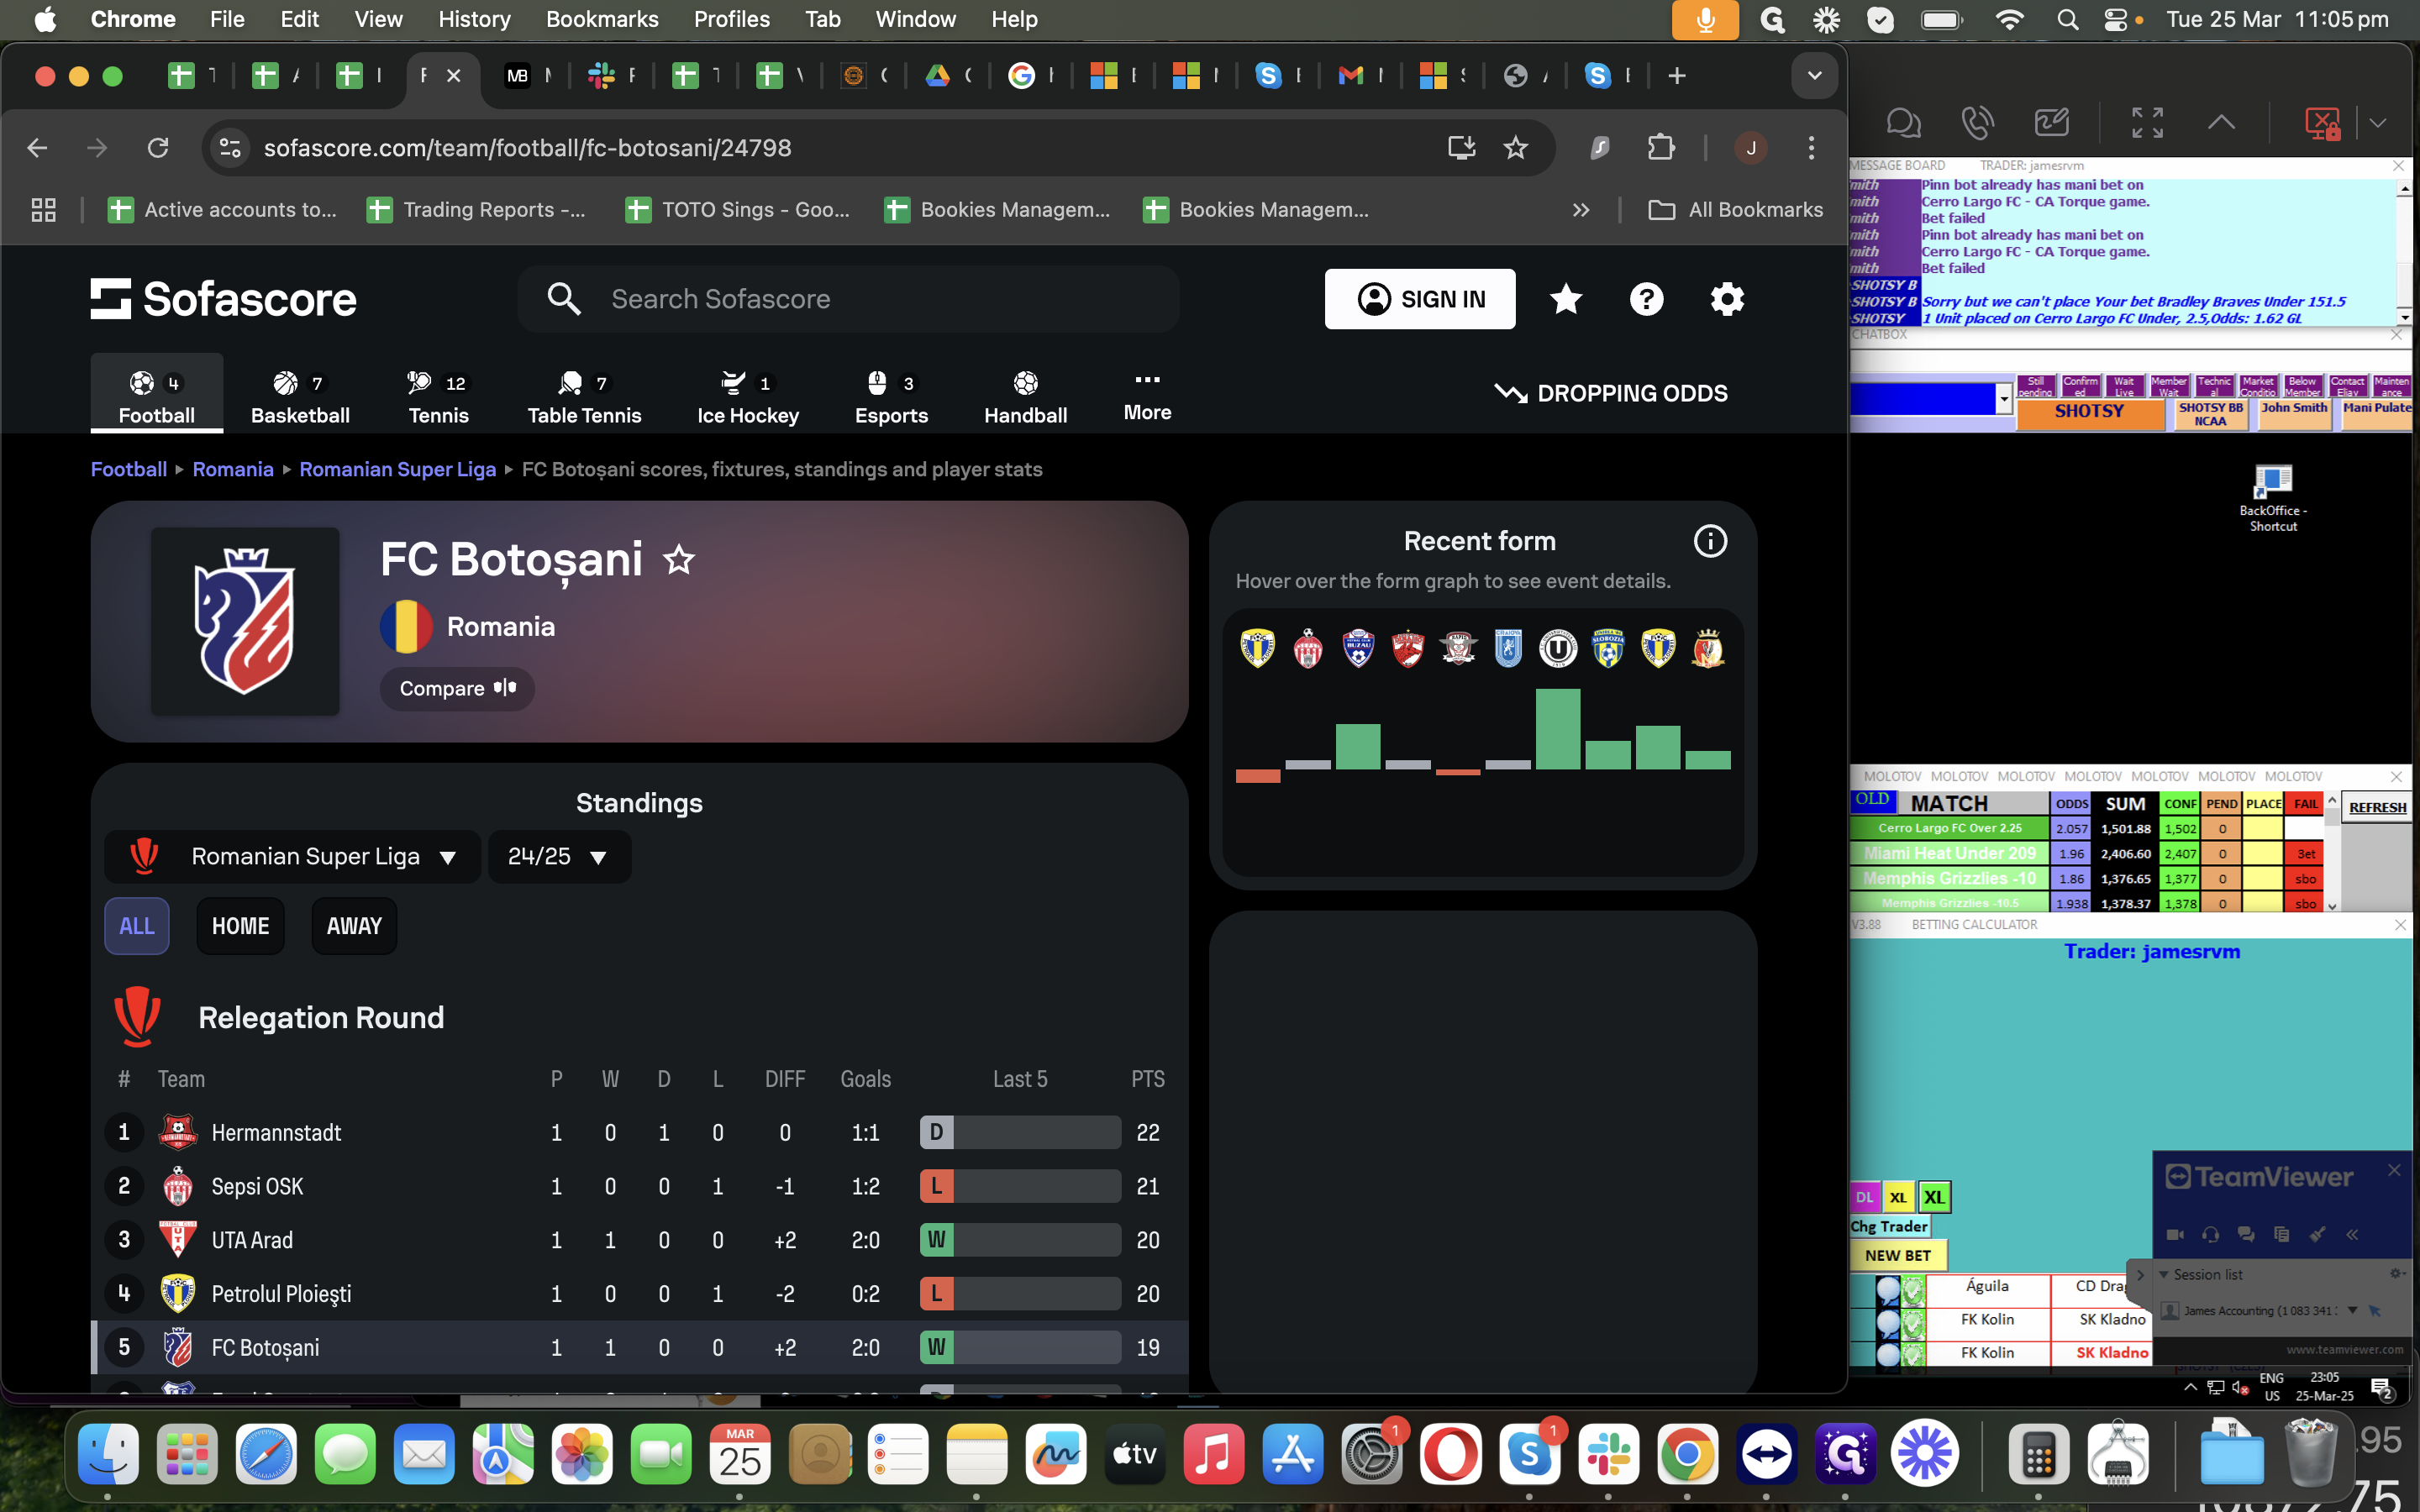Follow Romanian Super Liga breadcrumb link

[x=397, y=469]
